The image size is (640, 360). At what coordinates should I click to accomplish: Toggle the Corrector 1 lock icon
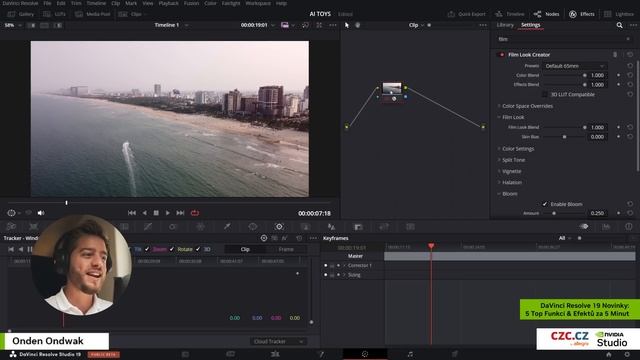[332, 266]
